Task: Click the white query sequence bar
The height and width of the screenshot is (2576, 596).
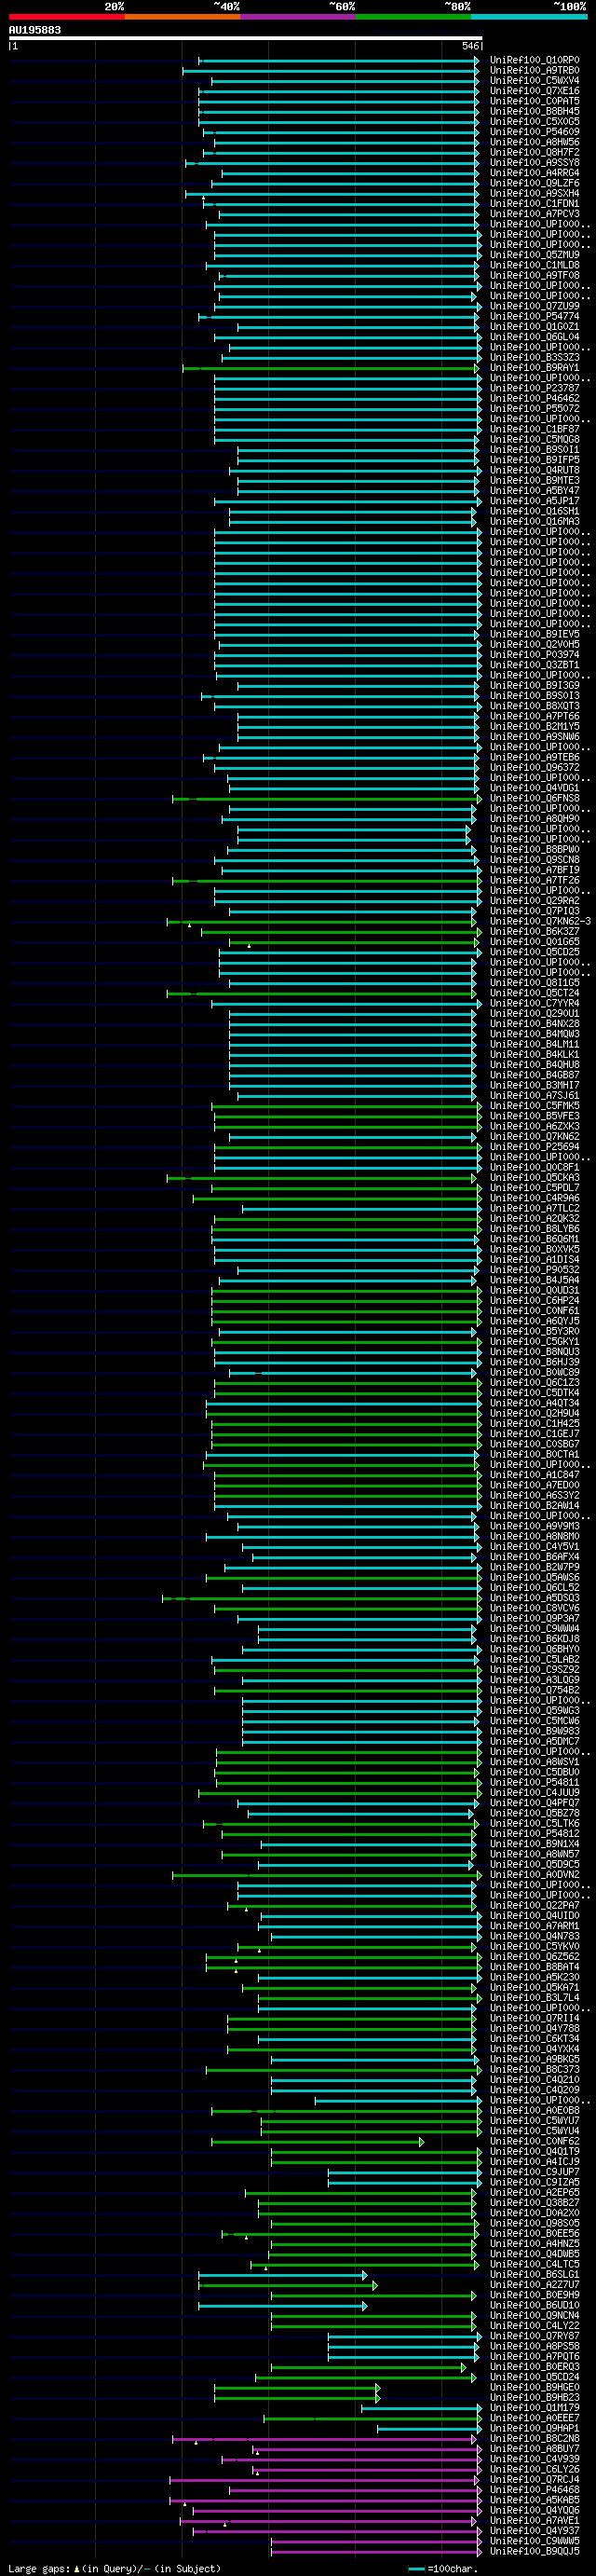Action: pos(246,38)
